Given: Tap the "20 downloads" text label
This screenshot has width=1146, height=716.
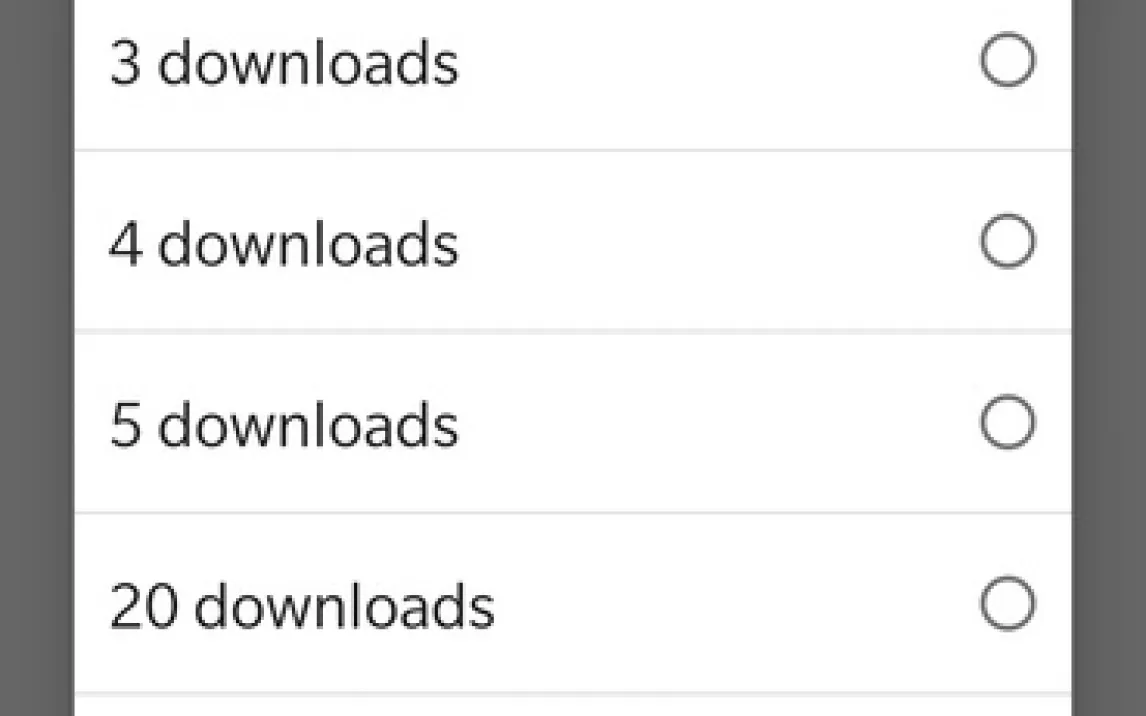Looking at the screenshot, I should pyautogui.click(x=302, y=606).
